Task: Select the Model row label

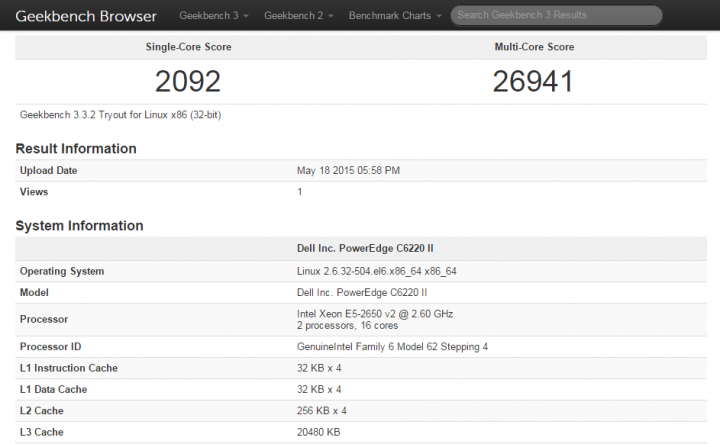Action: pyautogui.click(x=34, y=292)
